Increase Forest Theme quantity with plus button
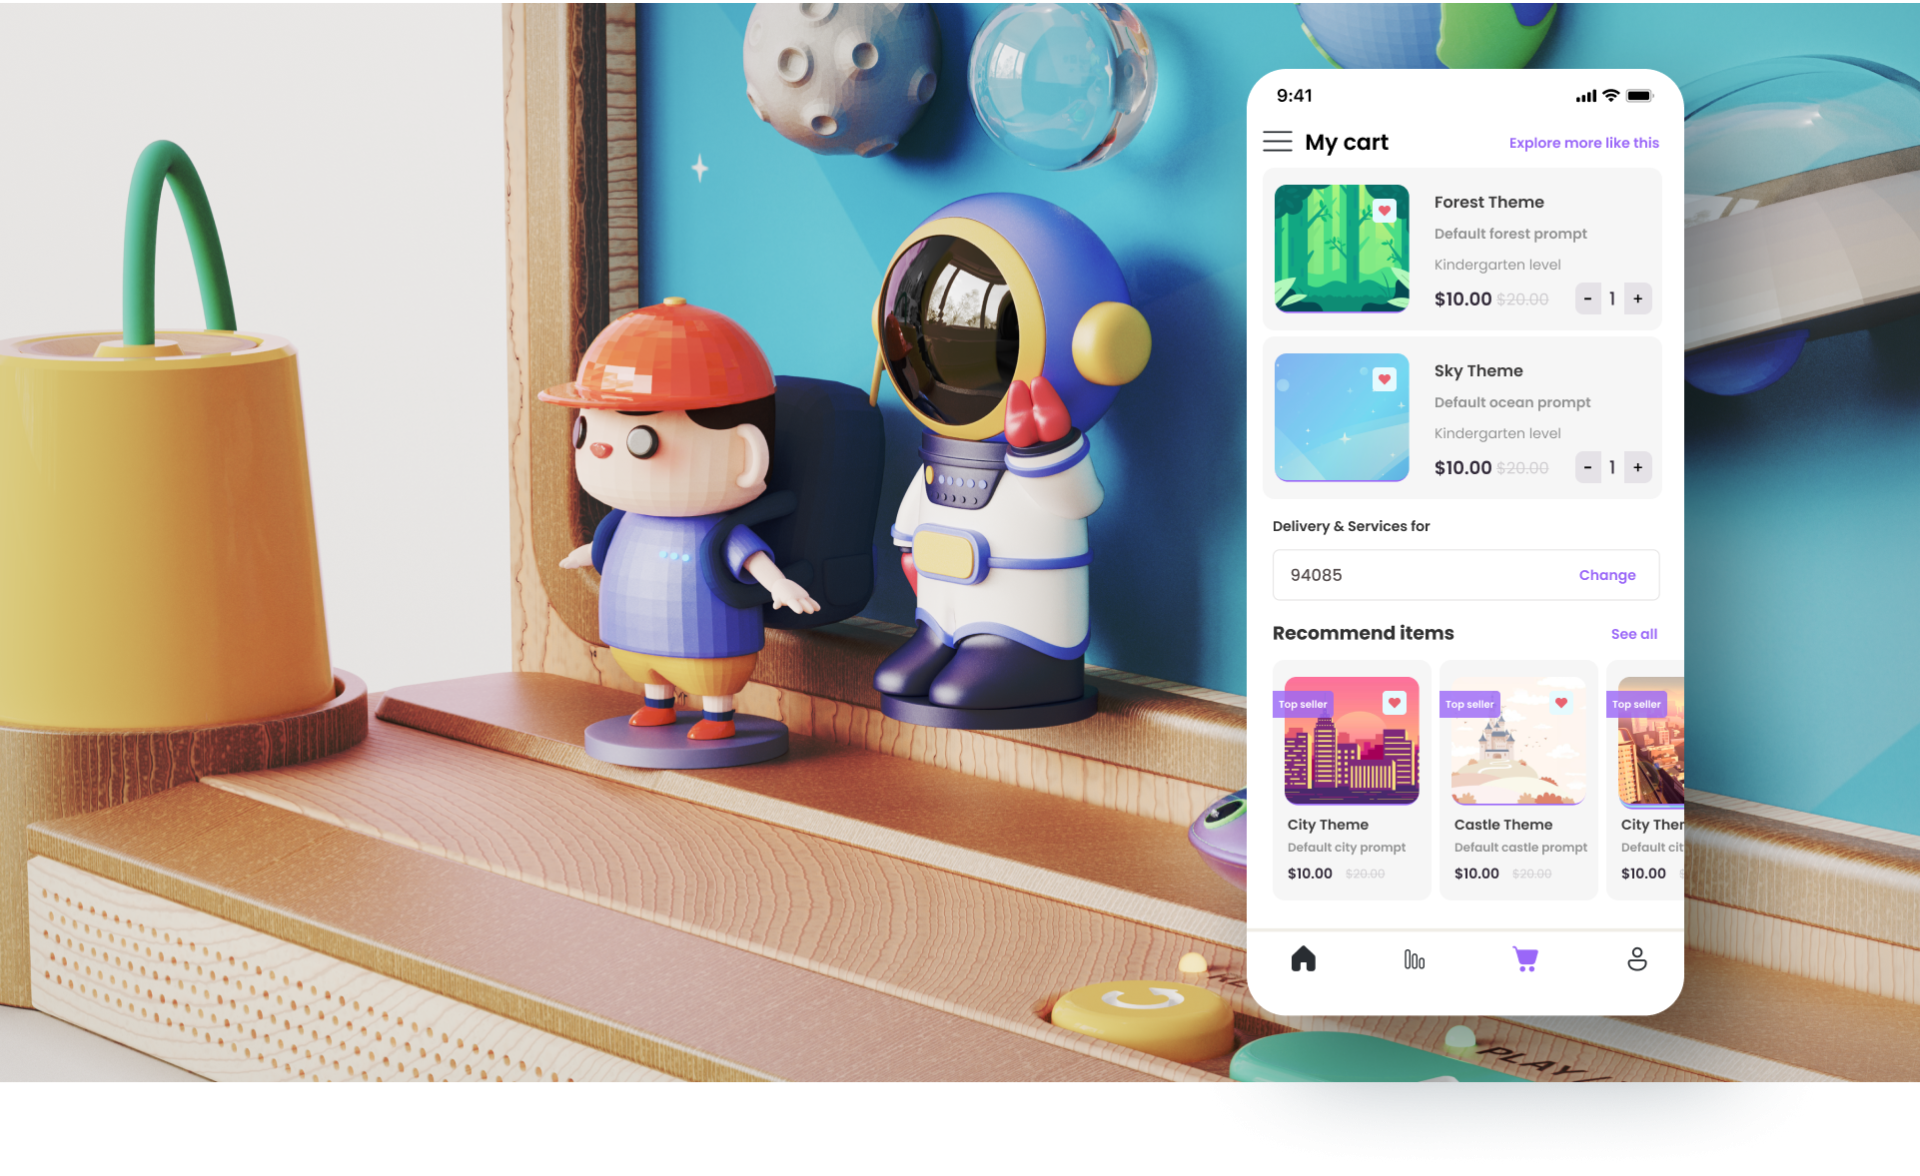 (x=1638, y=299)
